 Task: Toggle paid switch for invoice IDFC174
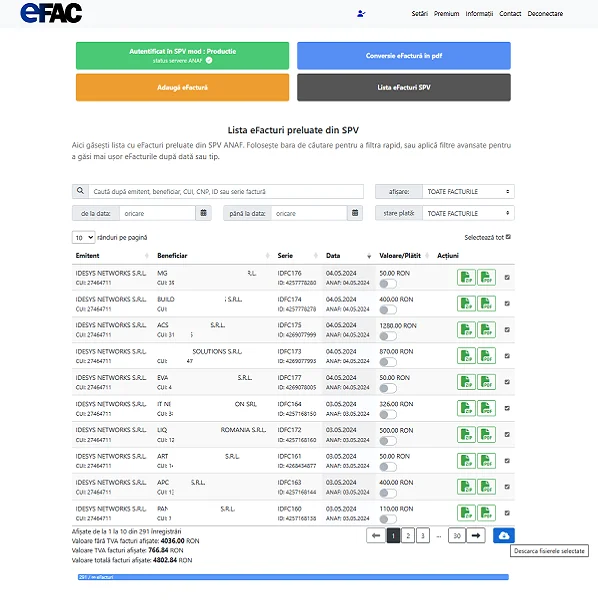(x=388, y=310)
